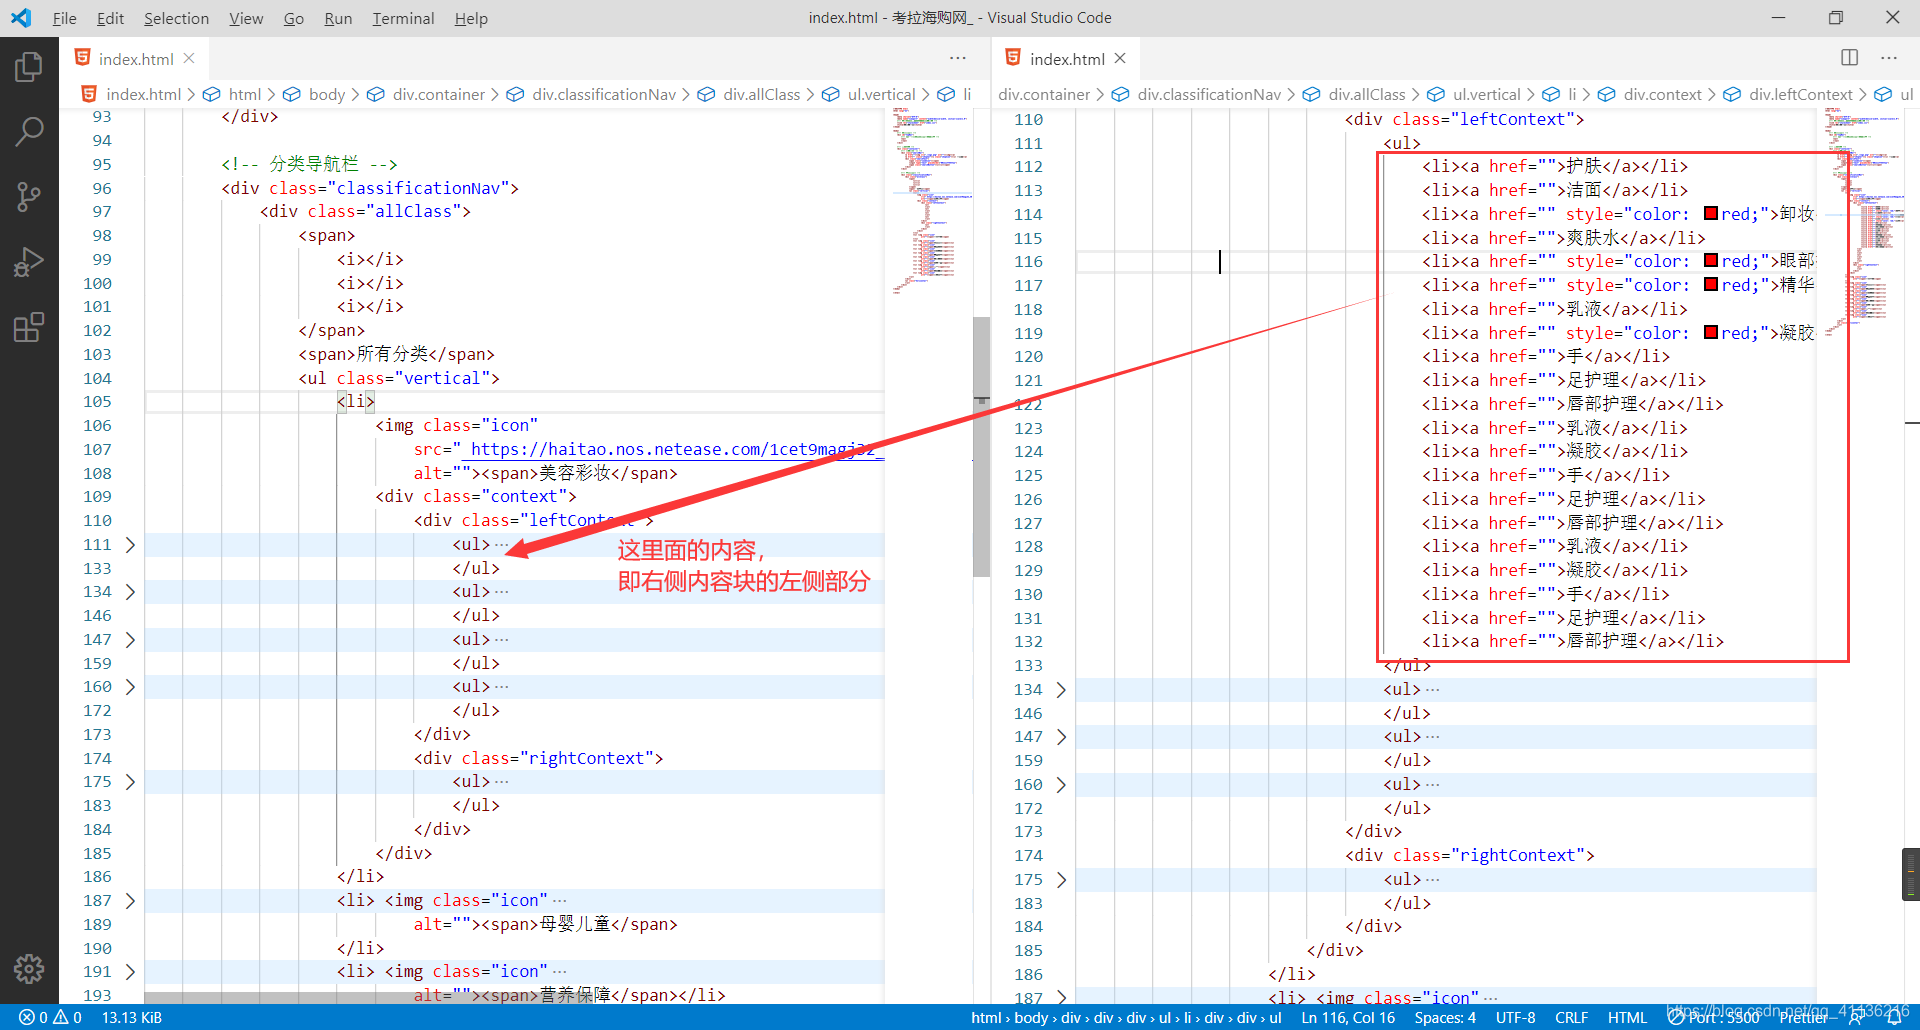Click 13.13 KiB file size in status bar
The height and width of the screenshot is (1030, 1920).
[132, 1017]
